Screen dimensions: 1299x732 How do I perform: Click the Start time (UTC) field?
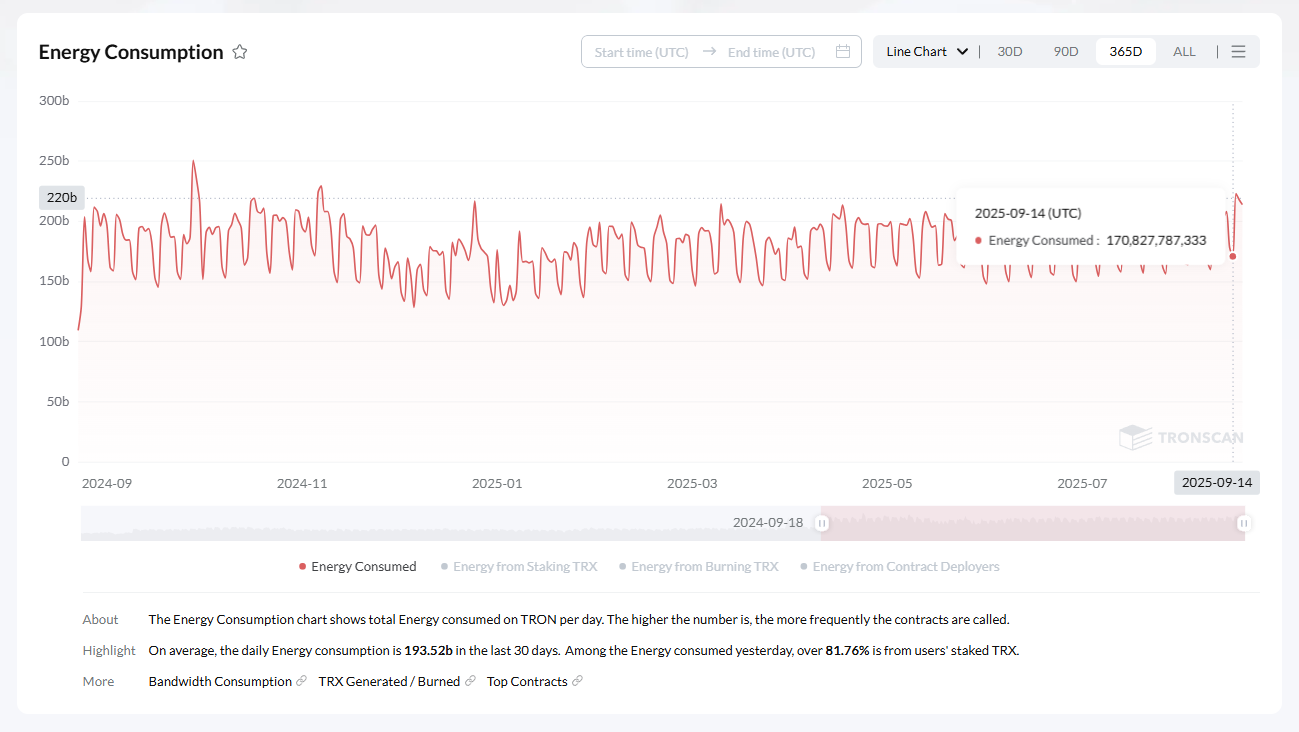point(641,52)
